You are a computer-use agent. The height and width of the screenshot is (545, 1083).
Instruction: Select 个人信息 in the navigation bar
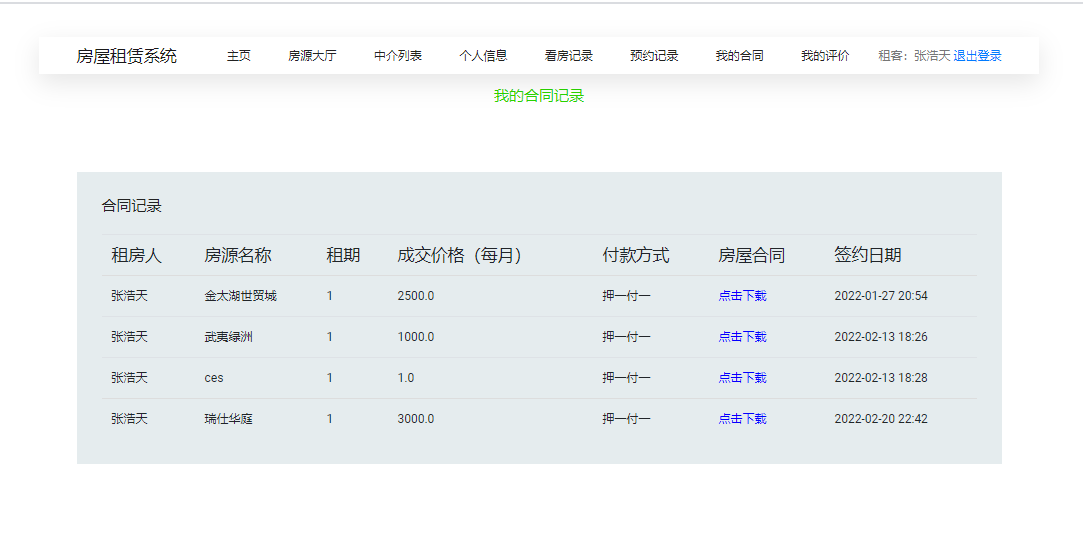point(483,56)
